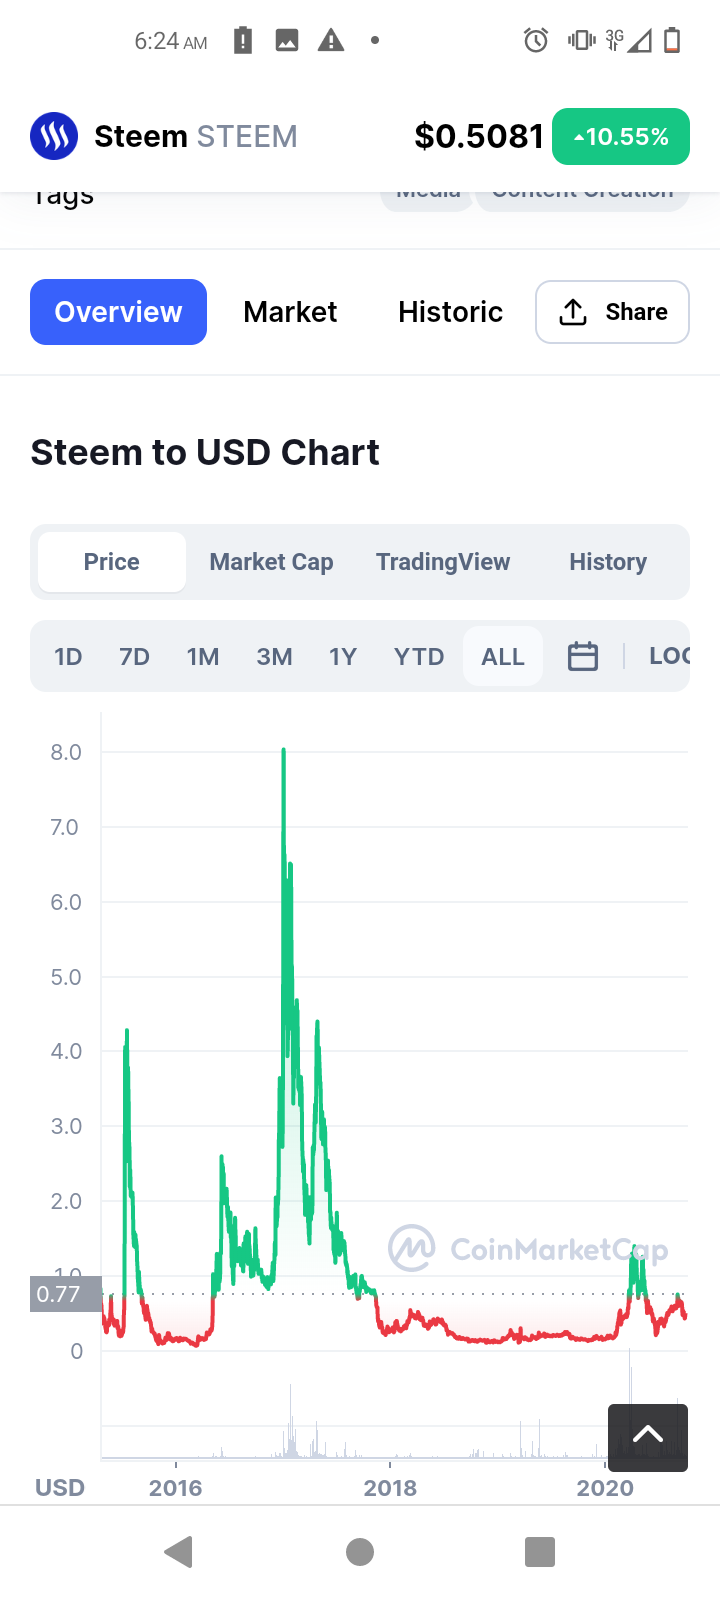The width and height of the screenshot is (720, 1600).
Task: Open the Historic tab
Action: tap(450, 312)
